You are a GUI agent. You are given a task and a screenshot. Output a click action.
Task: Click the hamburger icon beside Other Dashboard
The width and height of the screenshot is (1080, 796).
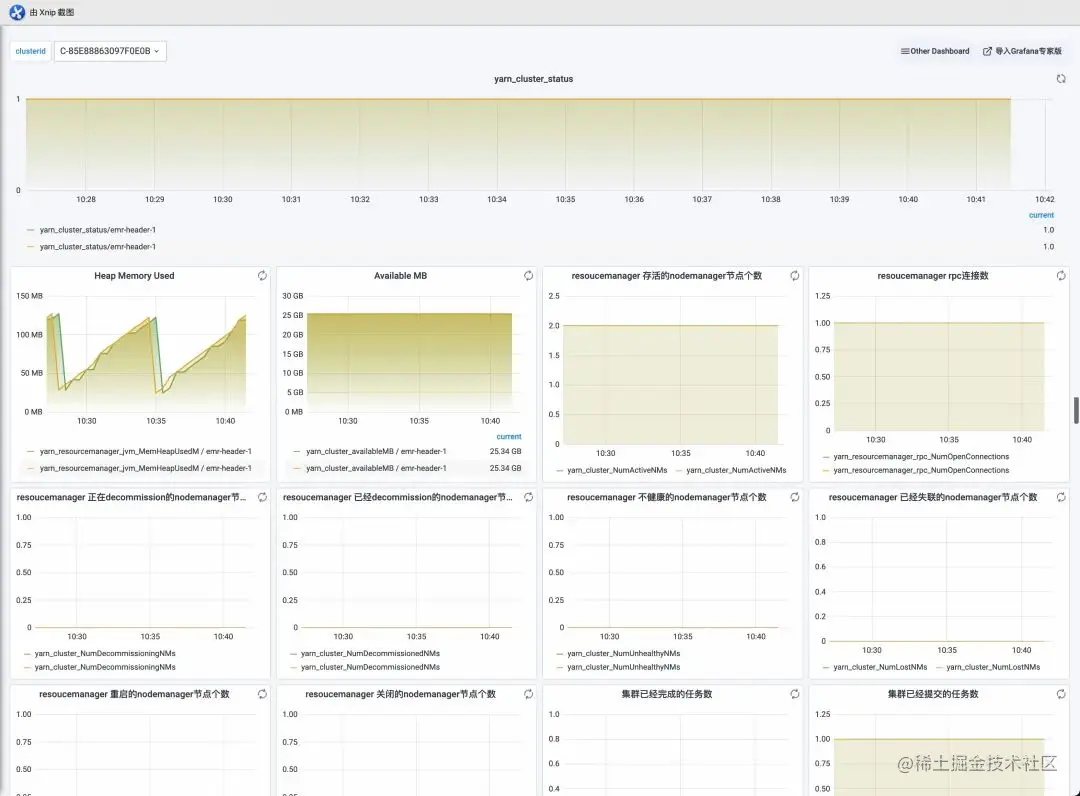point(905,51)
